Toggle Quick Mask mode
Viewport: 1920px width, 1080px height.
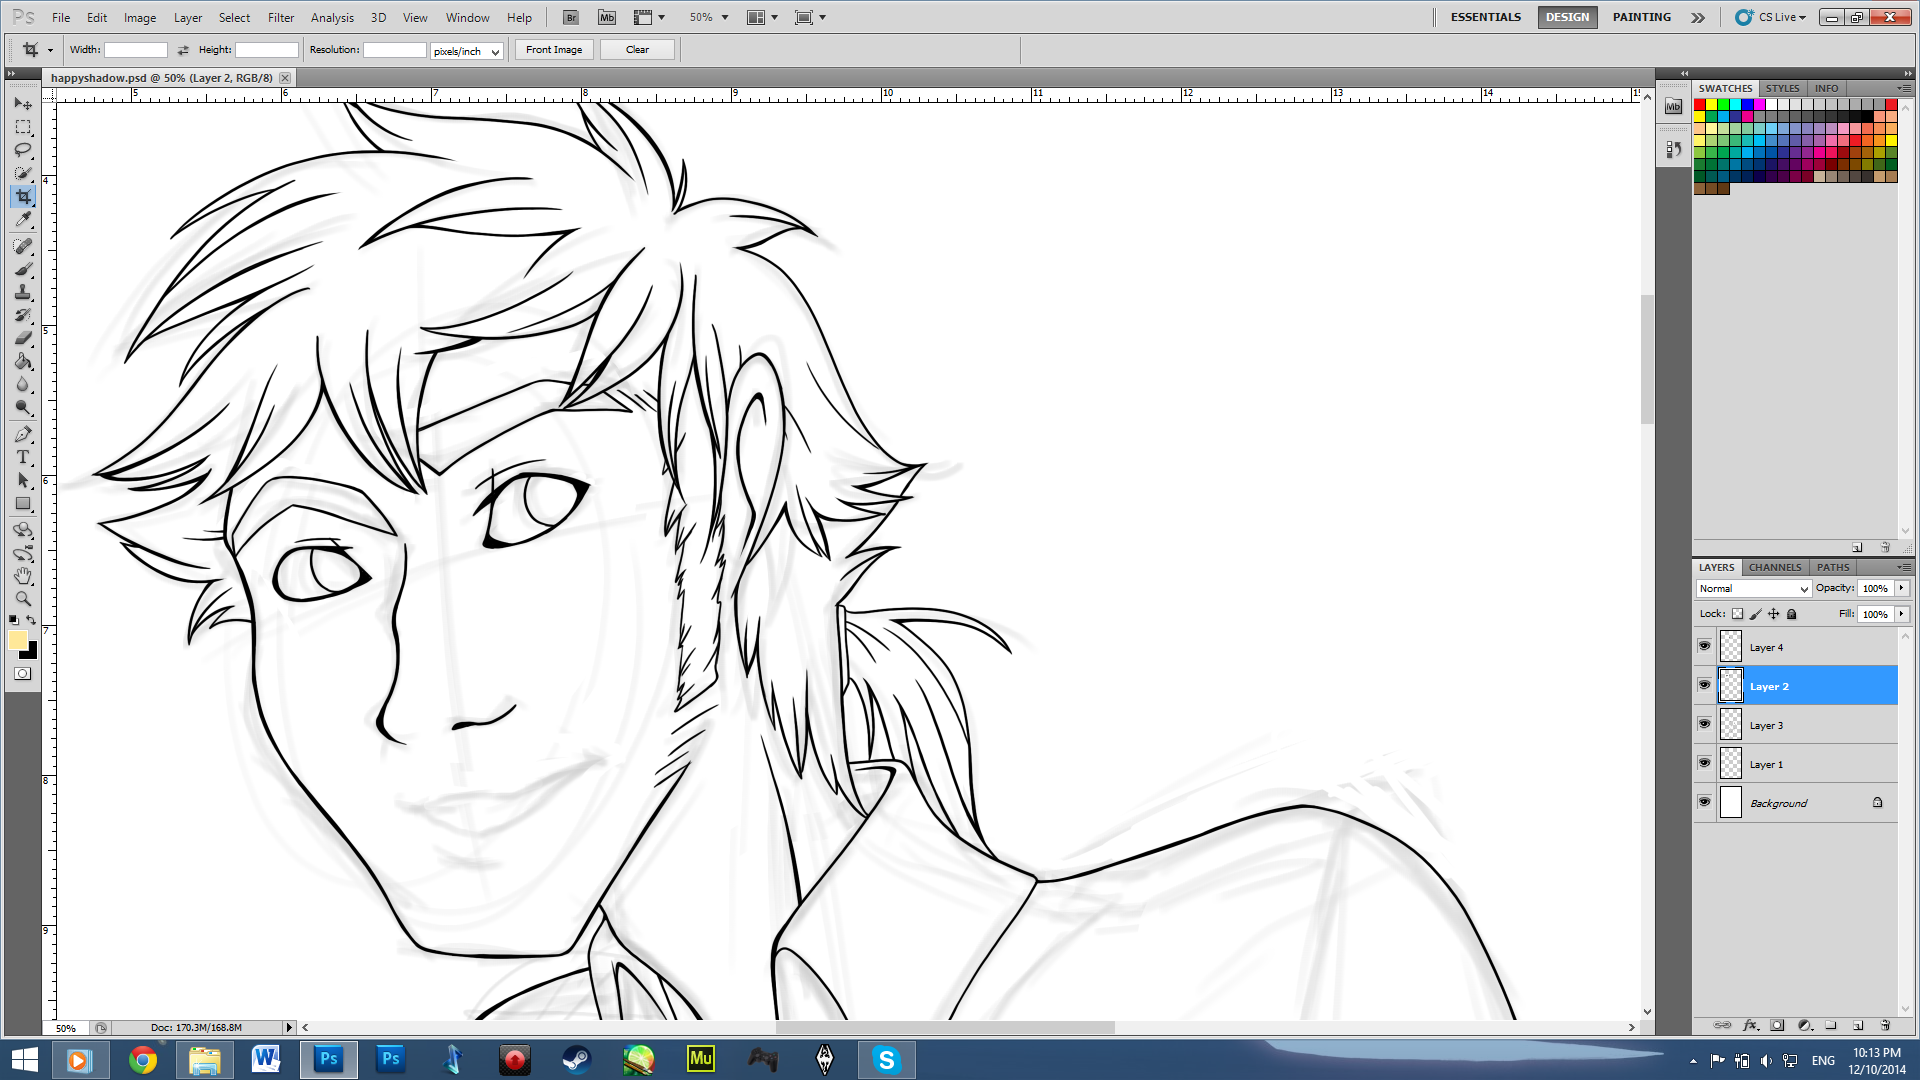(x=23, y=674)
